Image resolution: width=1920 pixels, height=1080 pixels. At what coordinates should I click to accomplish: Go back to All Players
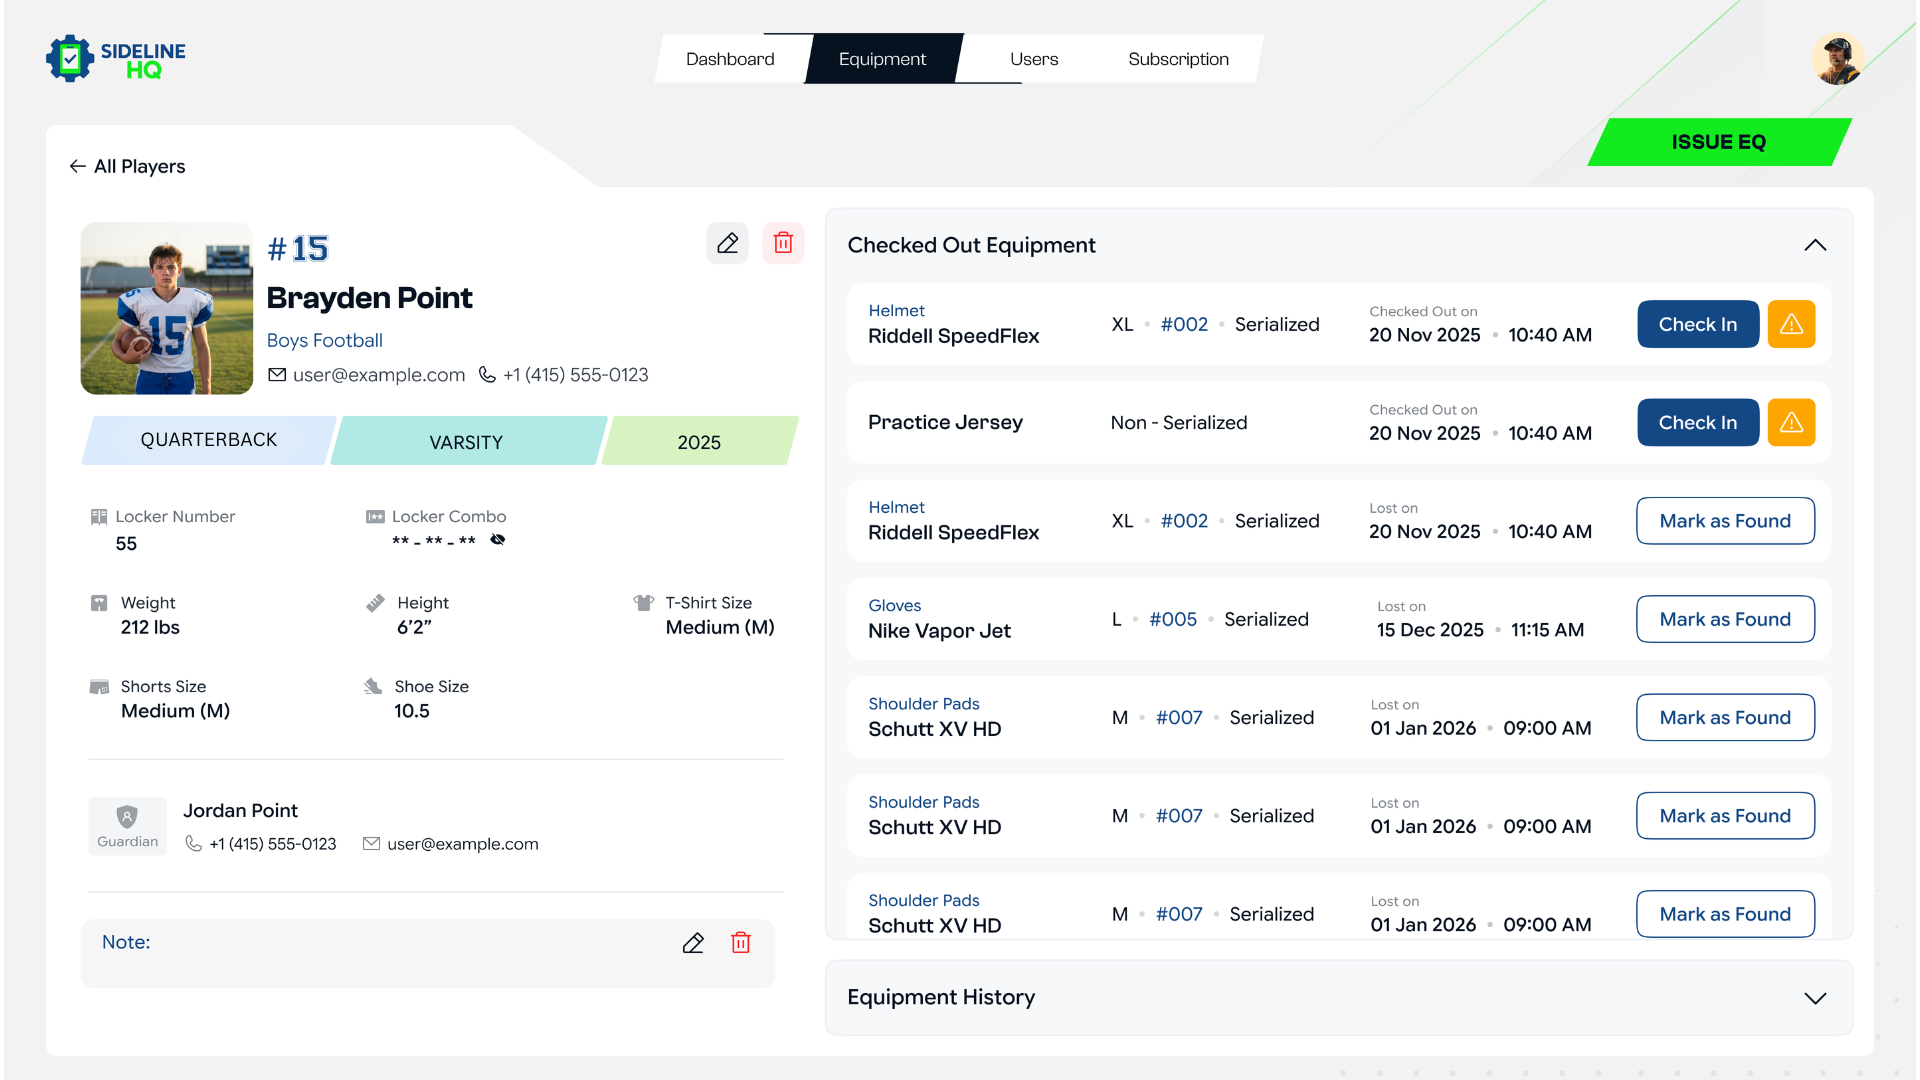[127, 166]
